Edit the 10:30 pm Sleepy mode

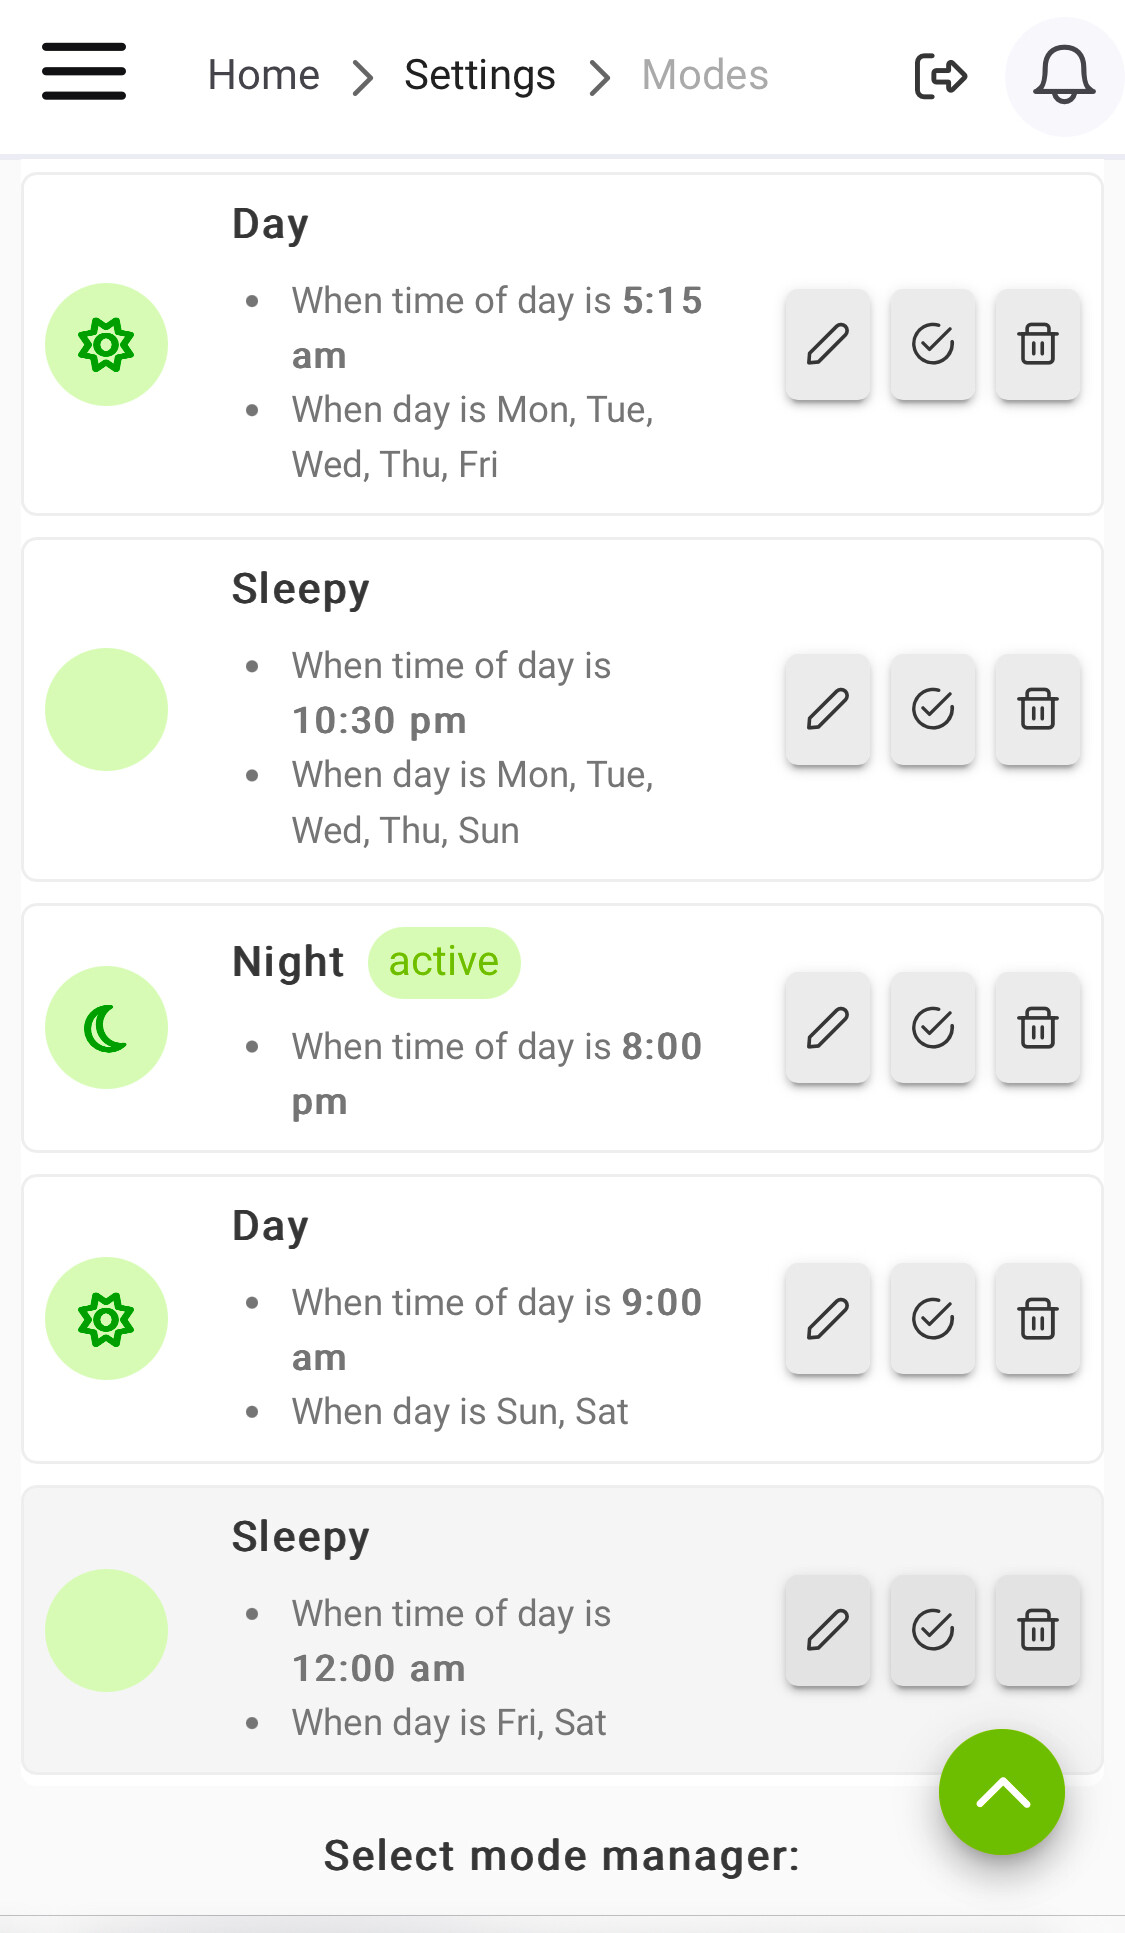(x=828, y=710)
